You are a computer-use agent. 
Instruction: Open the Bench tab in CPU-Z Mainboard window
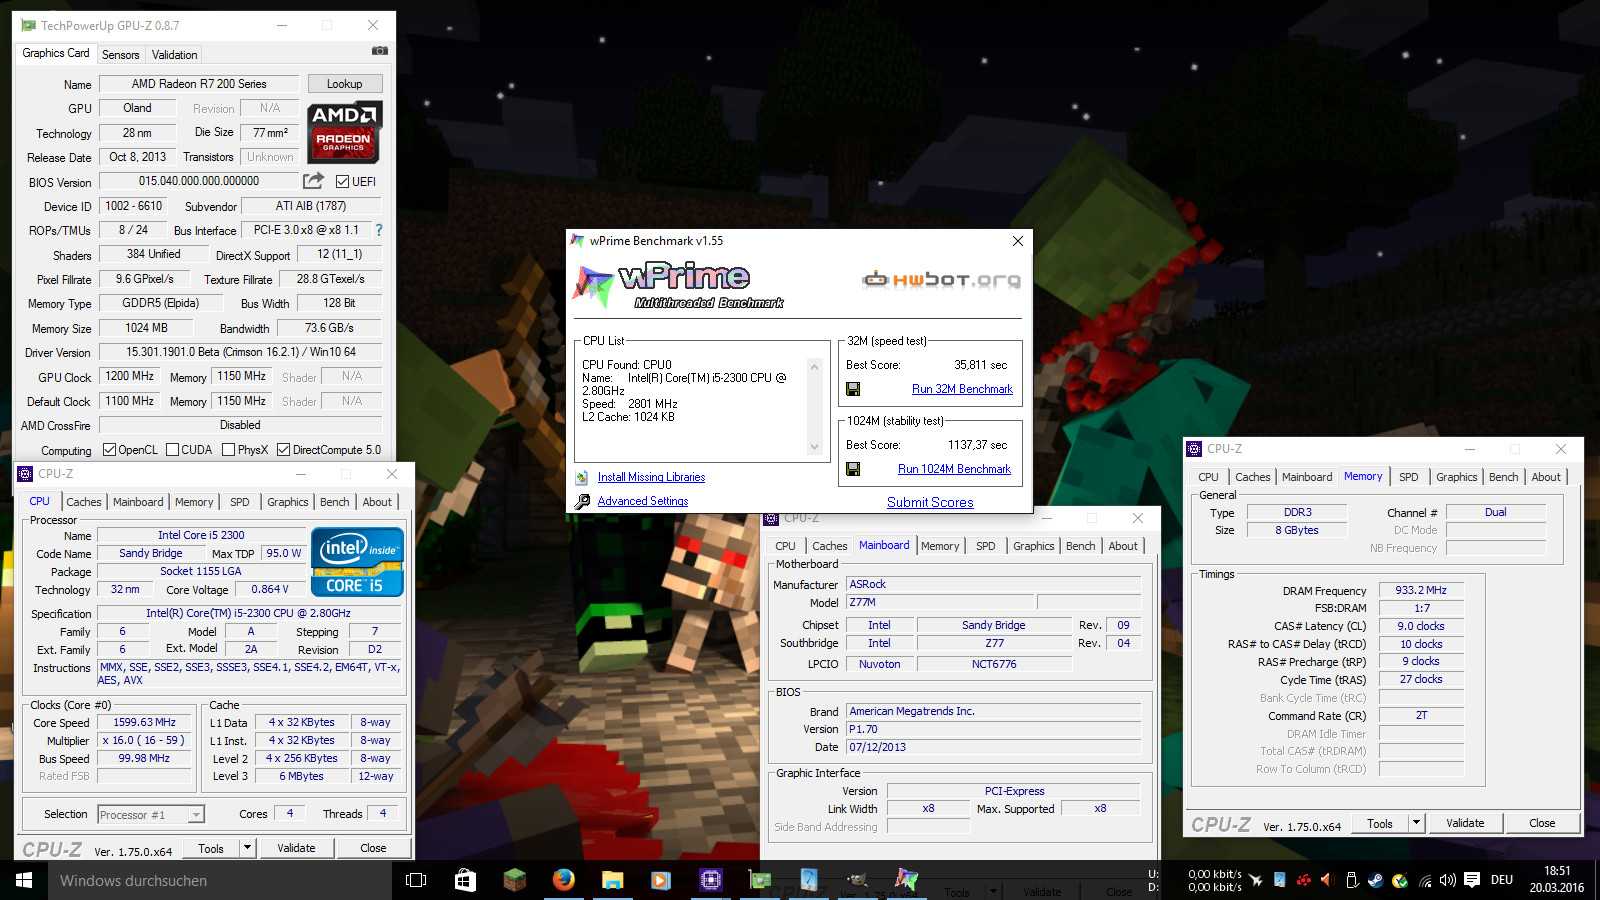pos(1080,546)
